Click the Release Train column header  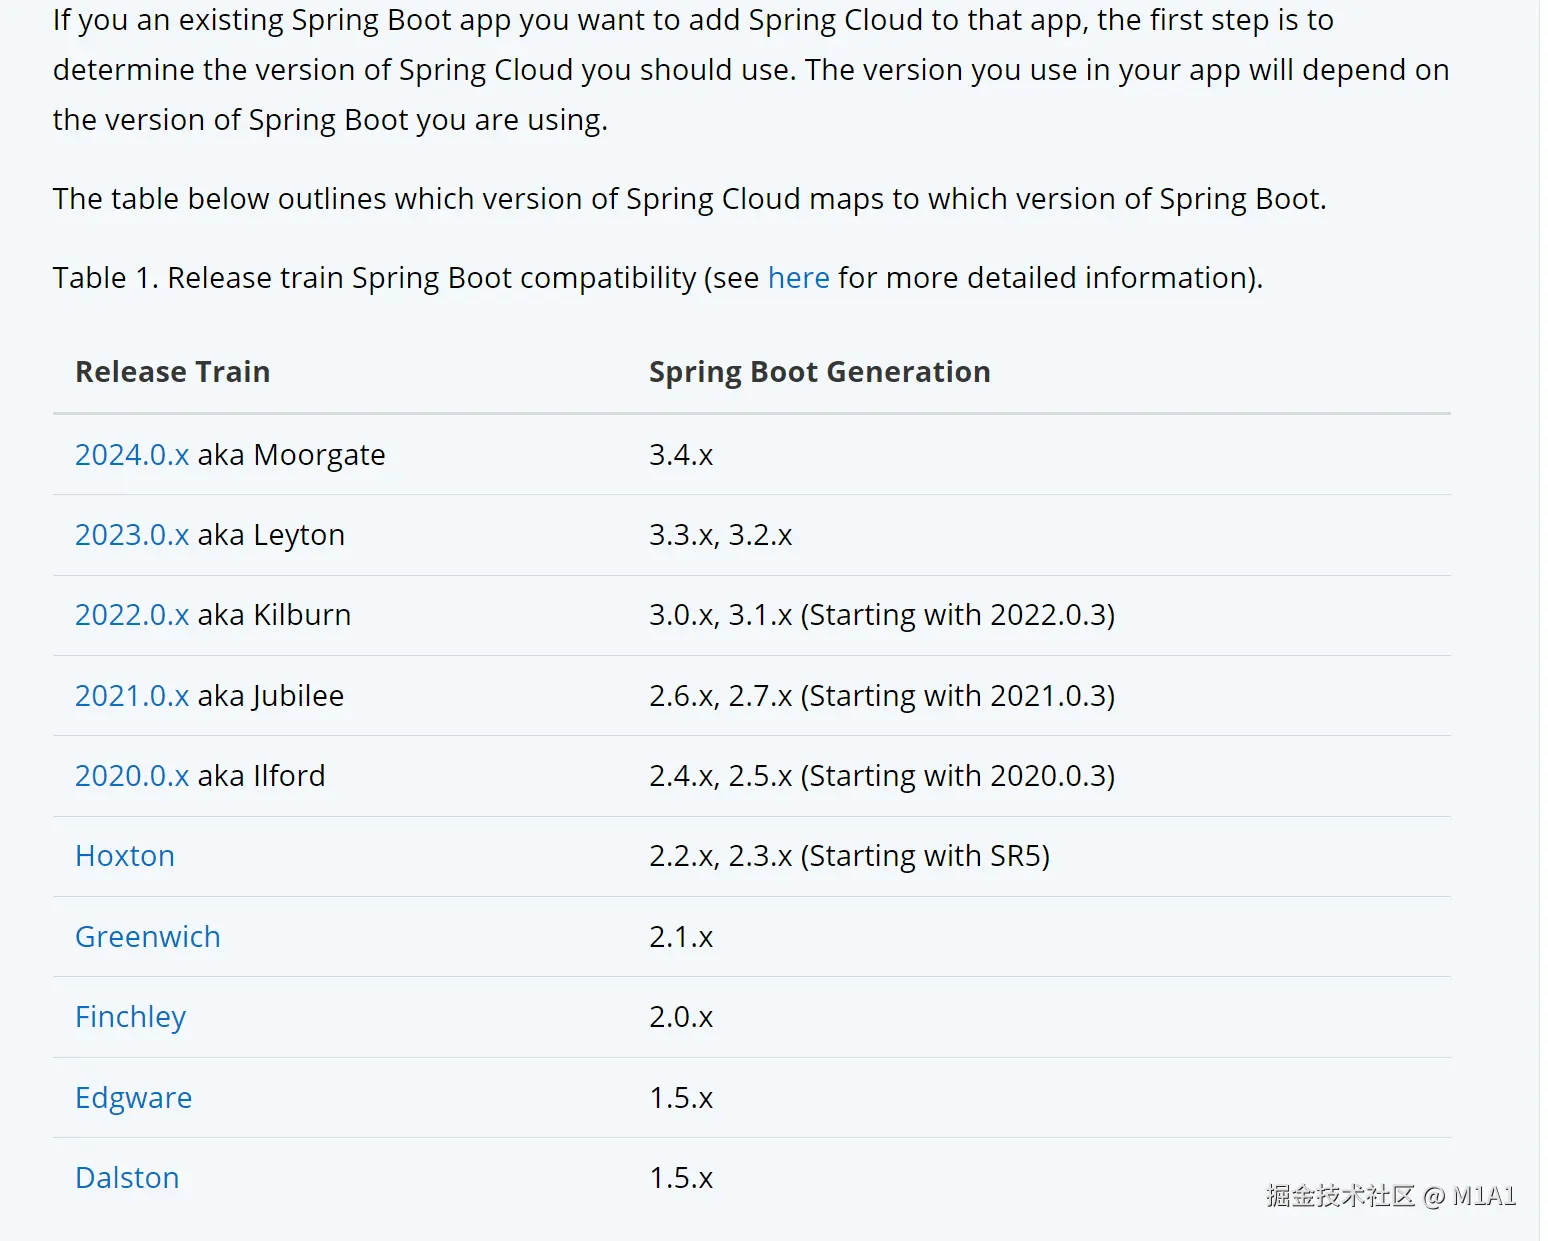pos(173,372)
